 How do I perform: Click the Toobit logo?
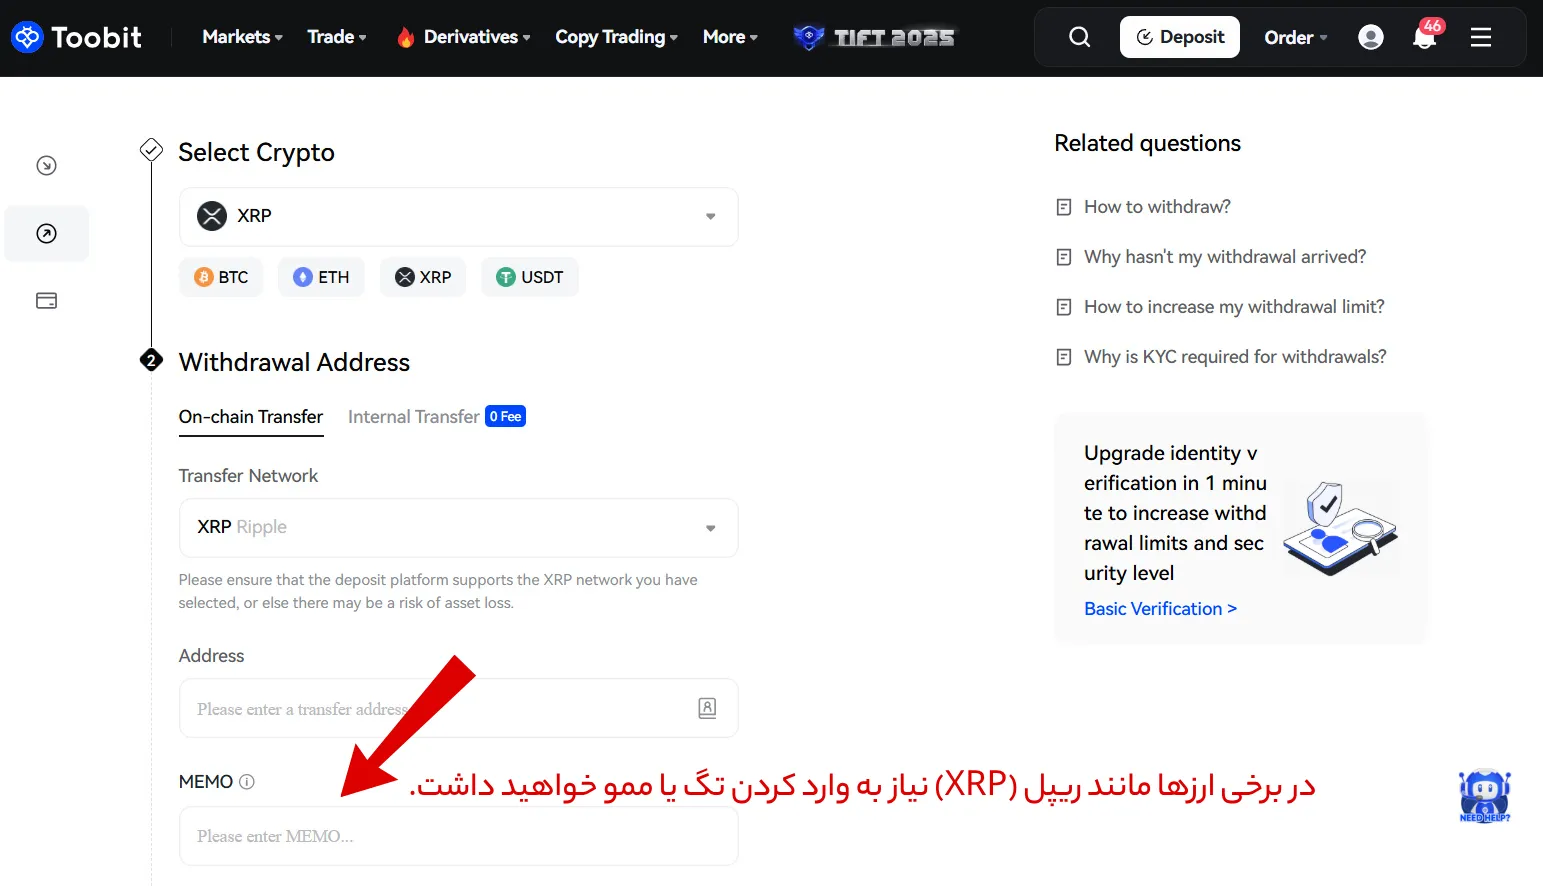pos(76,37)
